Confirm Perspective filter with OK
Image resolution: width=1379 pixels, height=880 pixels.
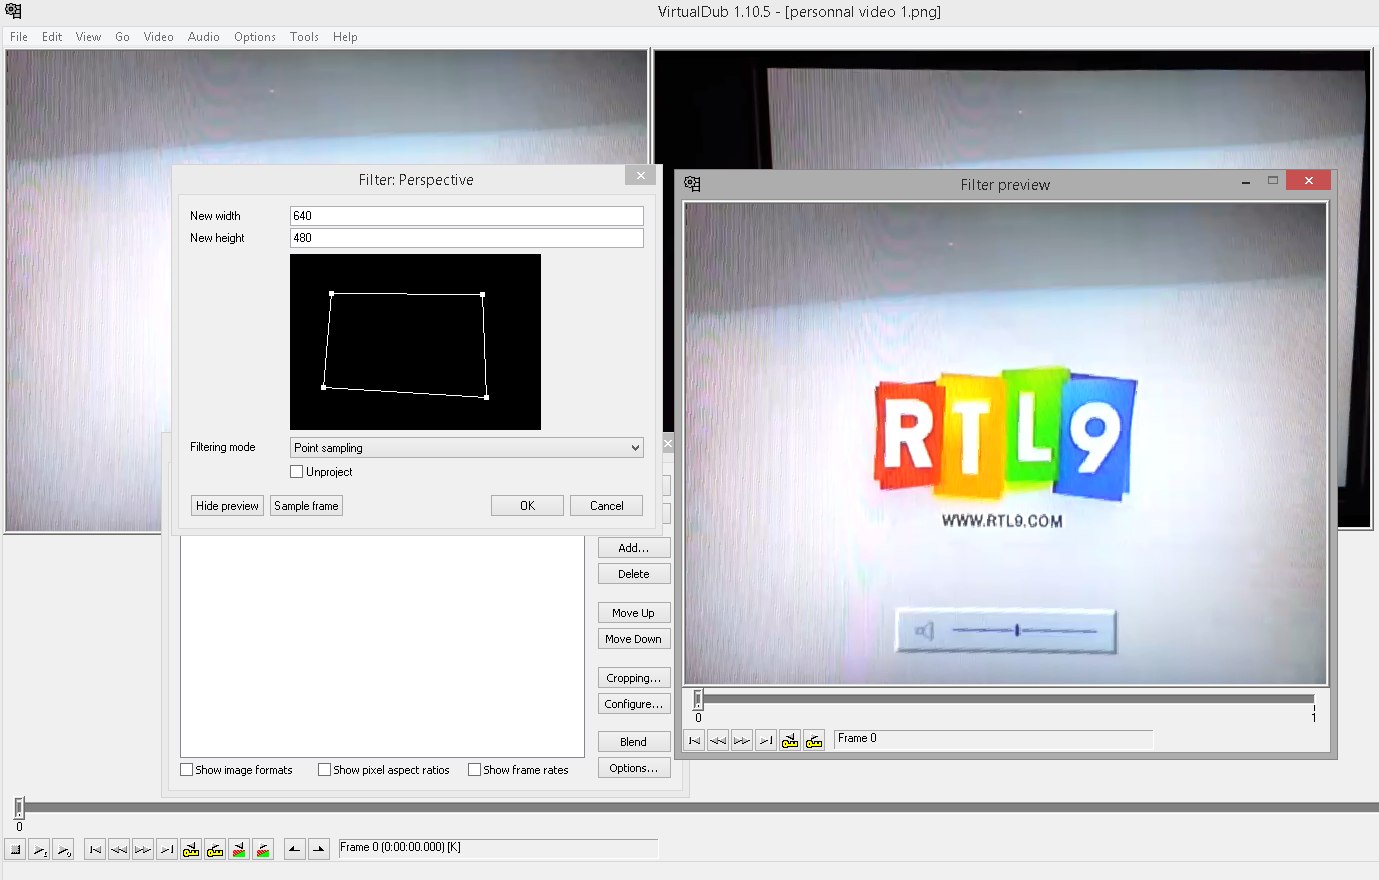pos(527,506)
